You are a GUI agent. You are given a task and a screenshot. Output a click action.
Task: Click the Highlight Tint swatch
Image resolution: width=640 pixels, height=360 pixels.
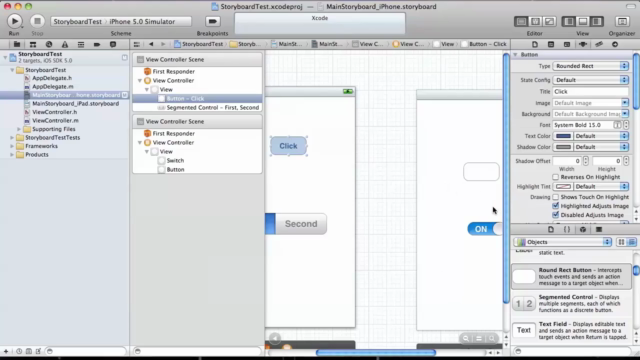tap(563, 187)
